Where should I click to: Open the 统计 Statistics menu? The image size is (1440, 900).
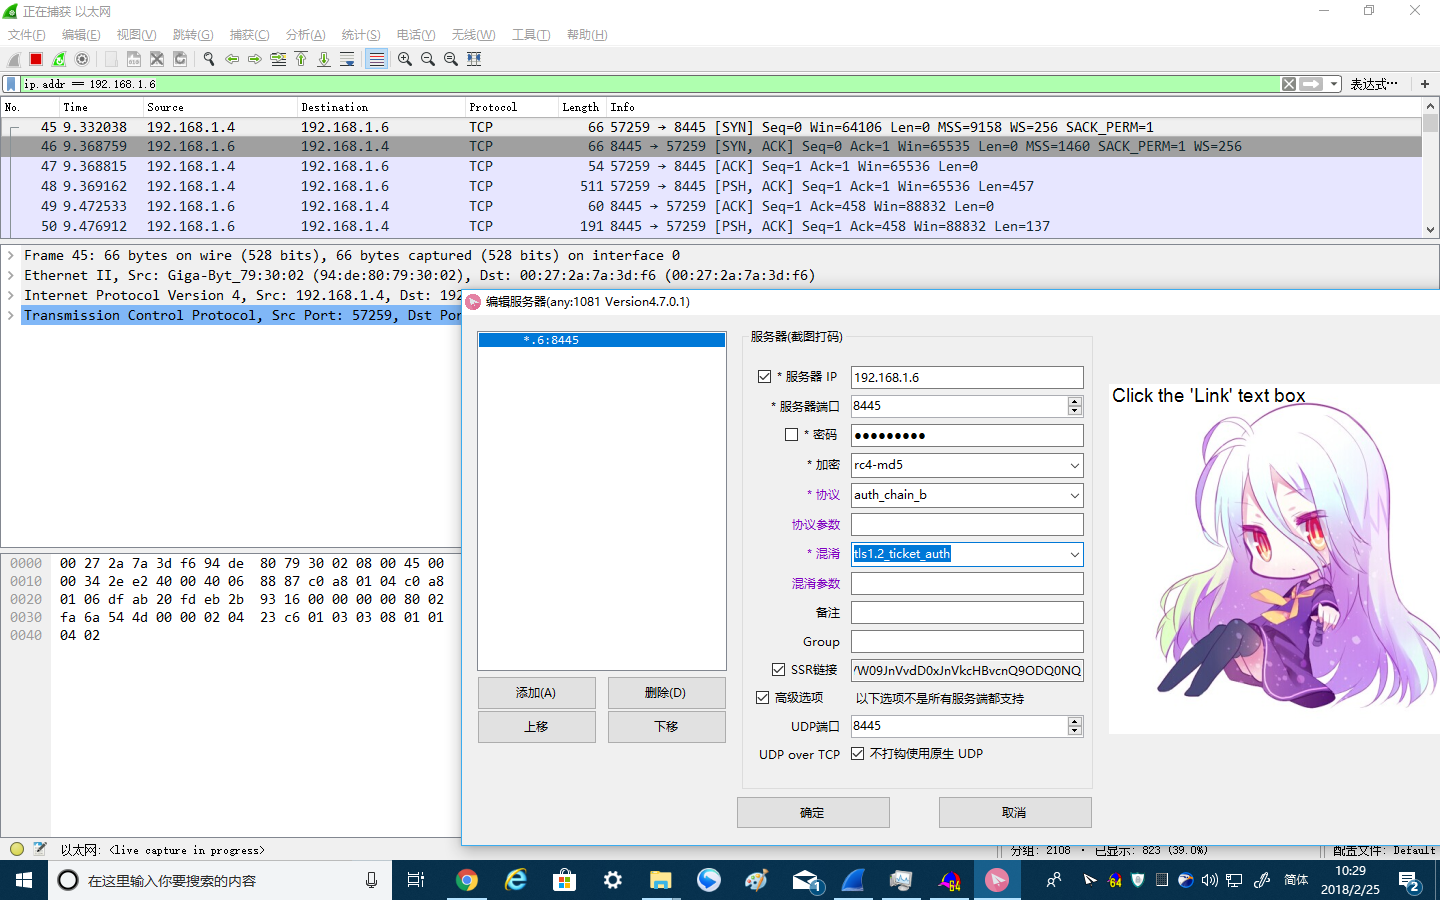360,34
